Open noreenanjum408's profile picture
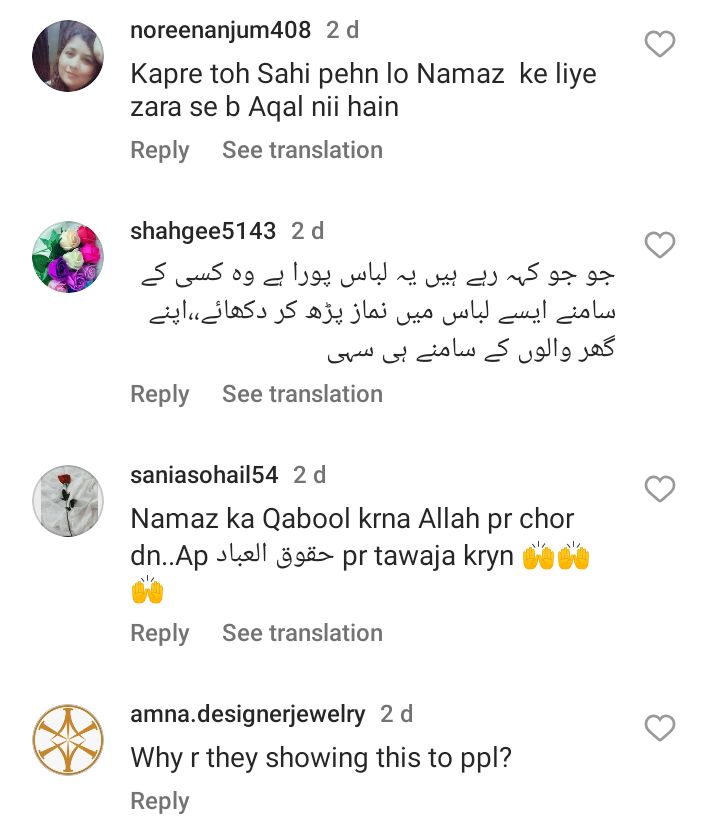The width and height of the screenshot is (720, 832). tap(68, 56)
